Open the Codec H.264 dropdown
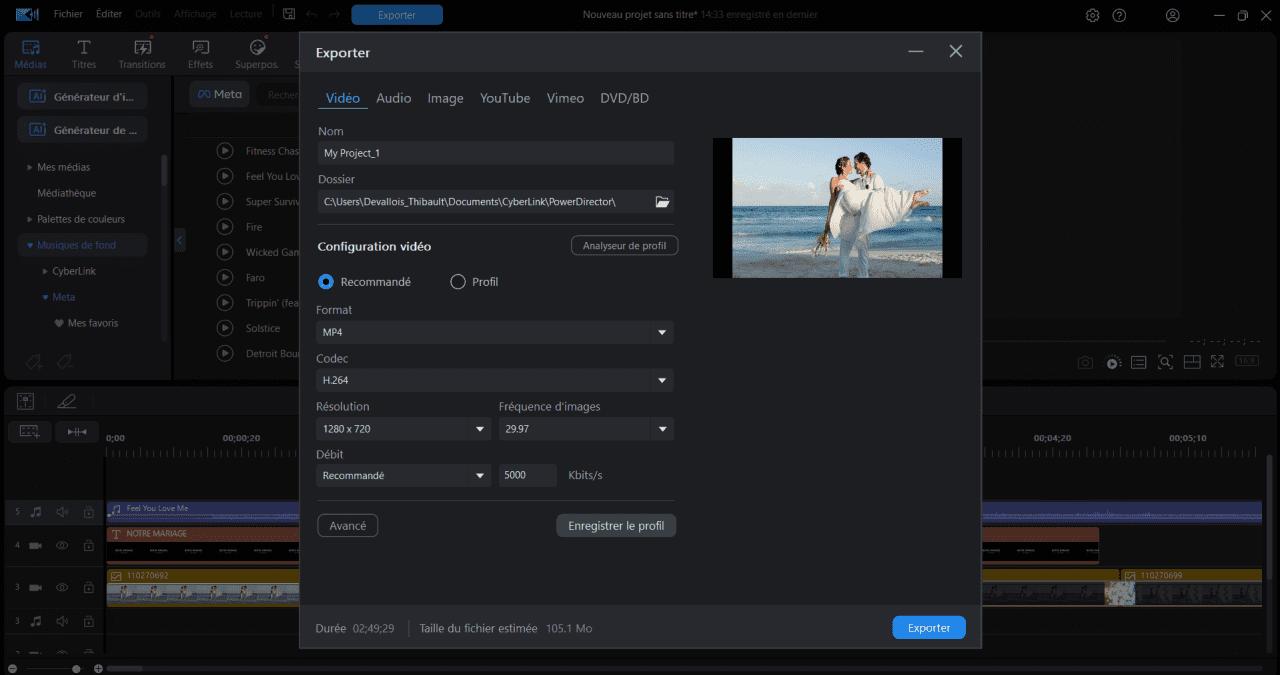Screen dimensions: 1280x675 495,380
